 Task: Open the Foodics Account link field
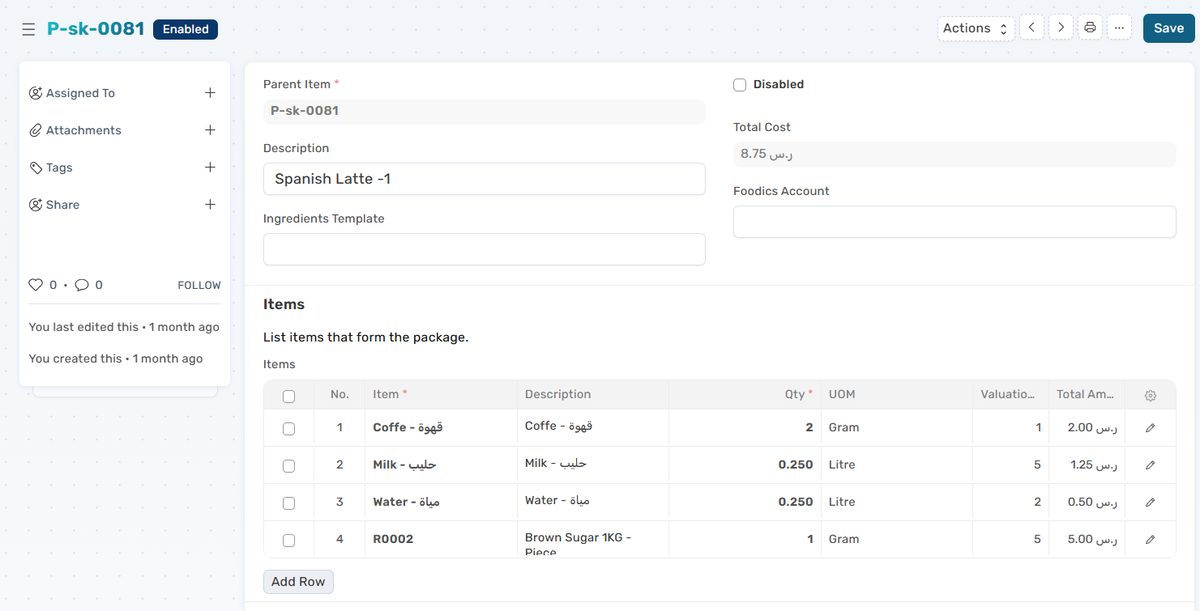pos(954,222)
